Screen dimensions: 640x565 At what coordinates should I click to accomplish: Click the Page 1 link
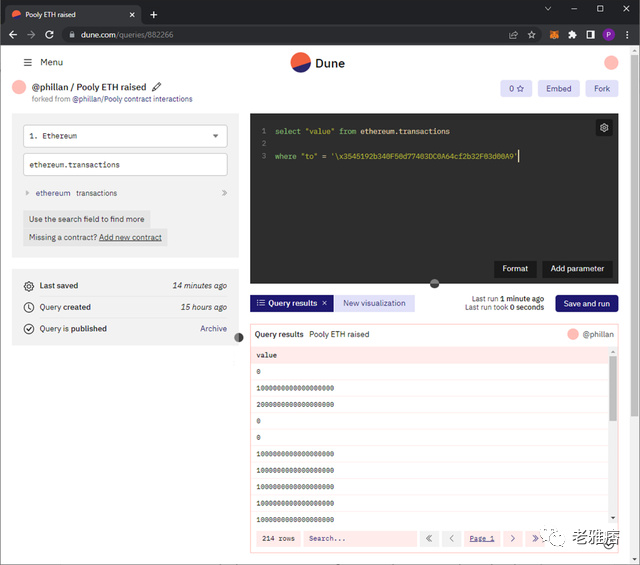coord(482,538)
